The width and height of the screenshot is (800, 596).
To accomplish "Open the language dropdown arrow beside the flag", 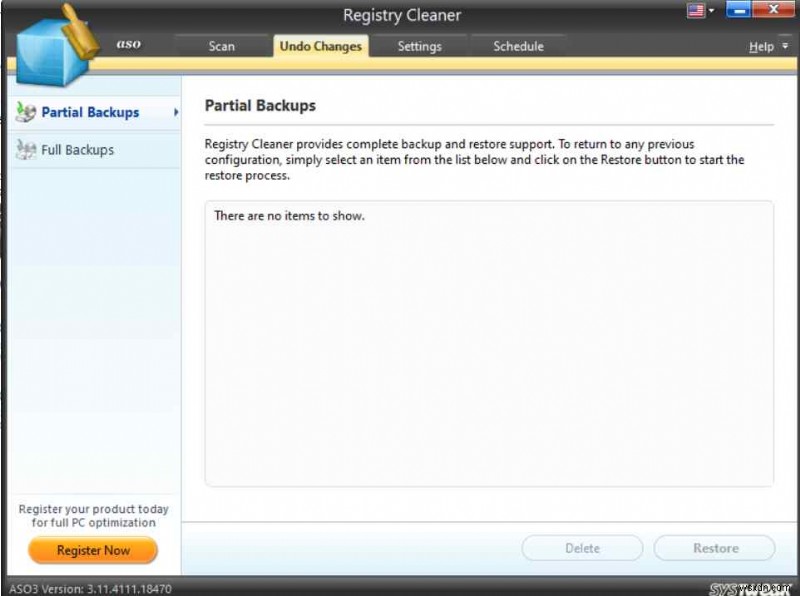I will pos(712,10).
